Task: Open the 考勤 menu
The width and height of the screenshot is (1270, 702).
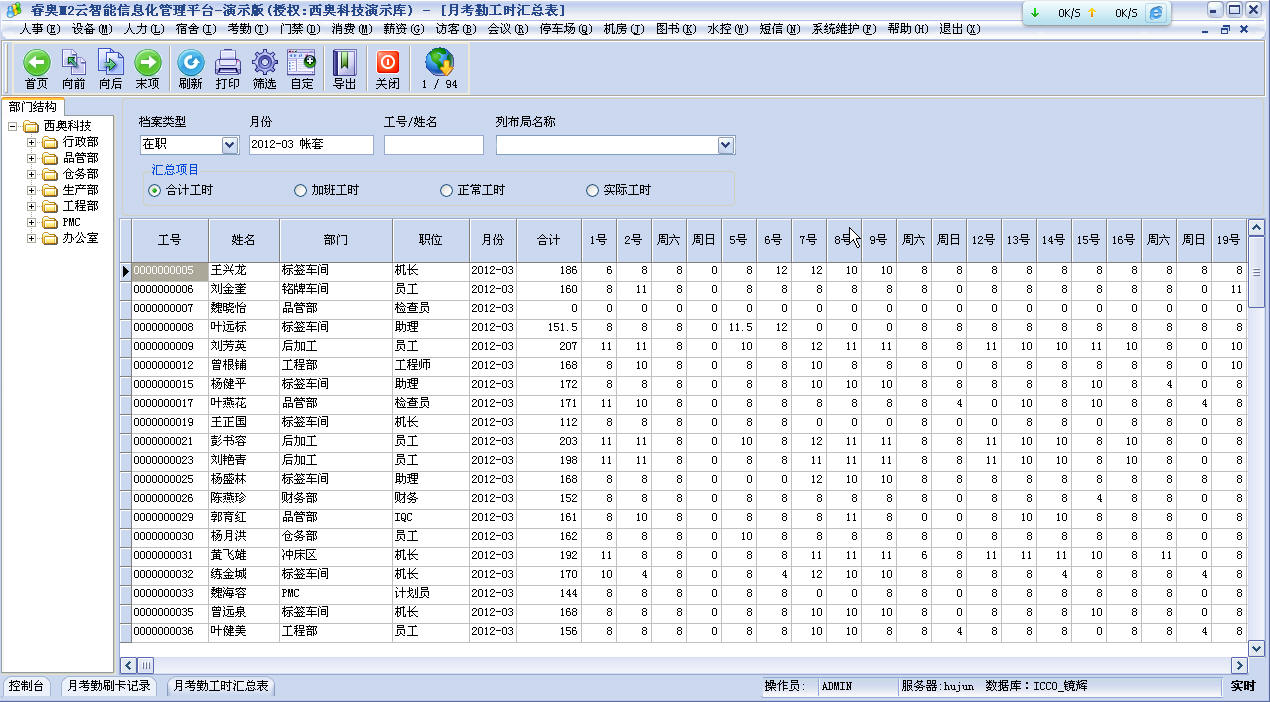Action: tap(247, 29)
